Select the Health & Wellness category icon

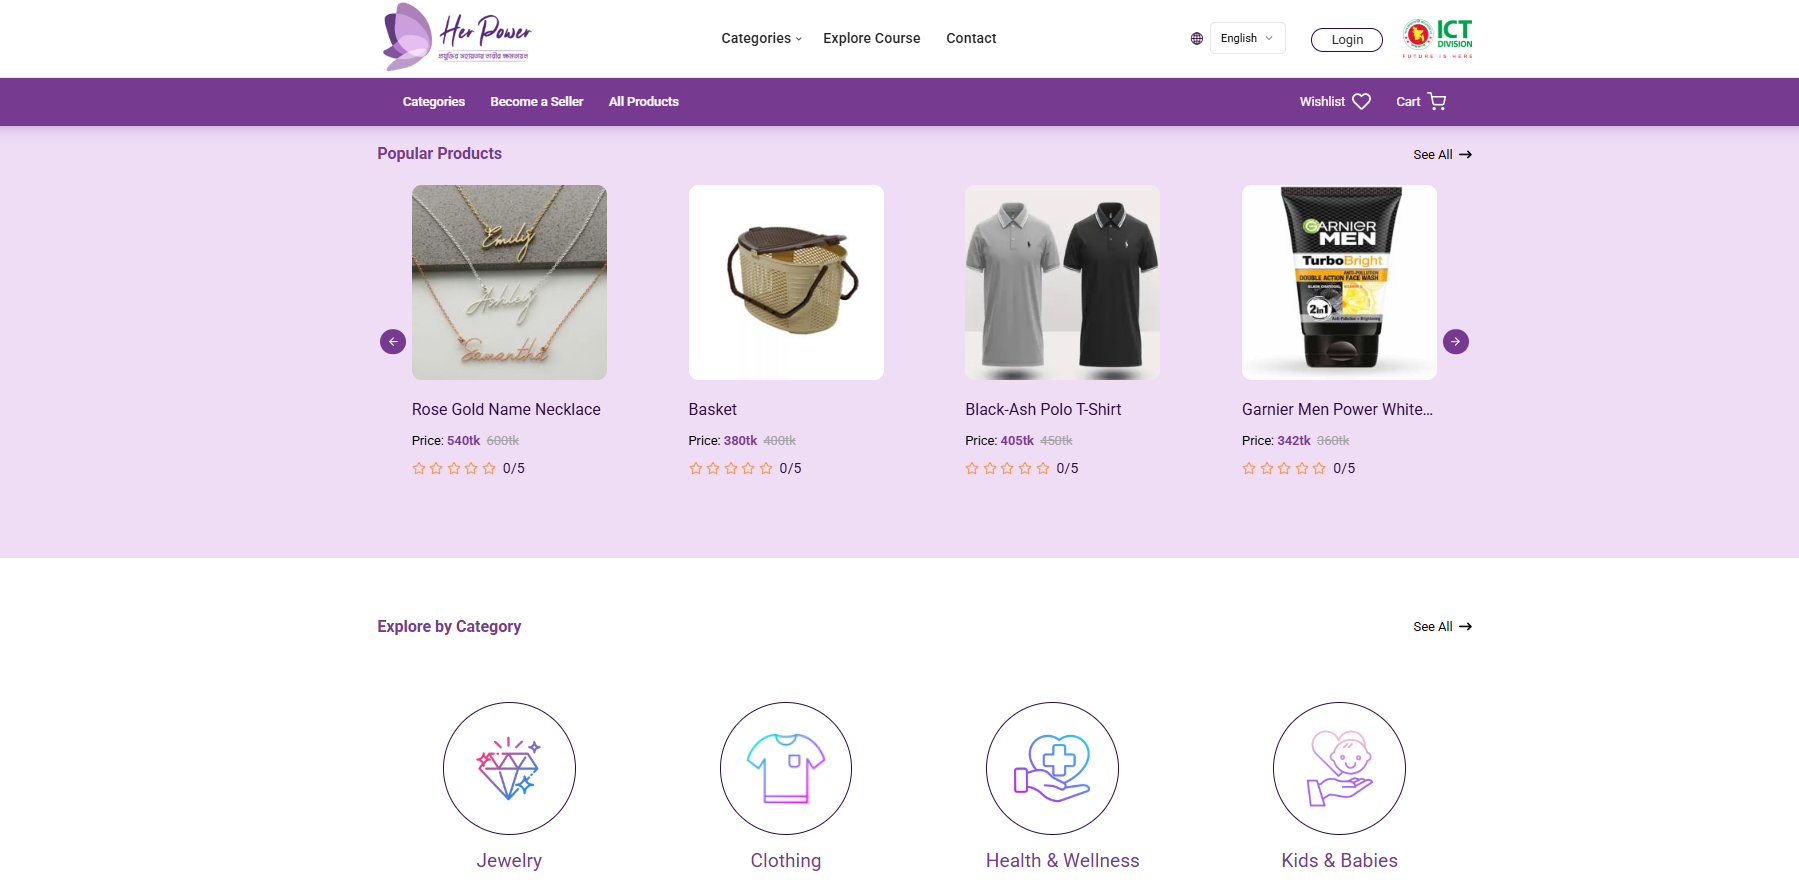[1052, 768]
